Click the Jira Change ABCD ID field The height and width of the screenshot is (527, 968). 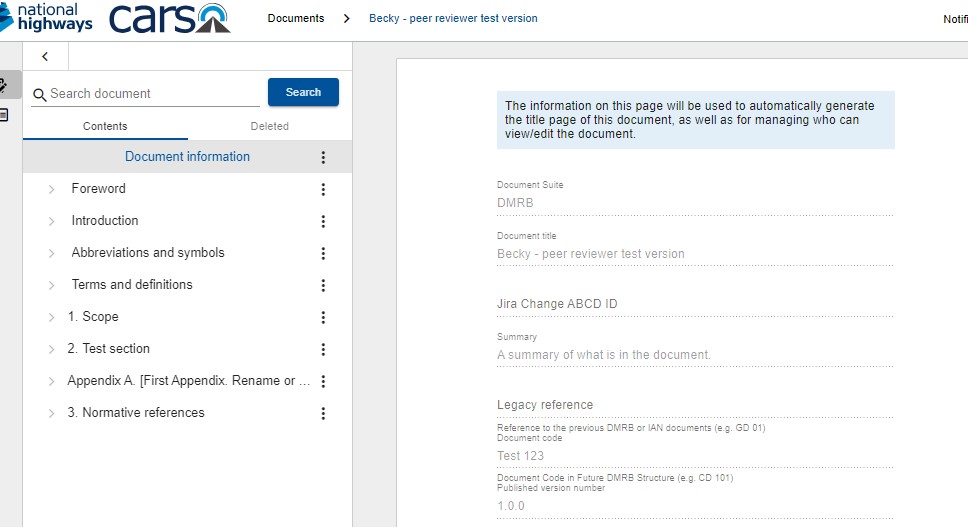[x=694, y=304]
